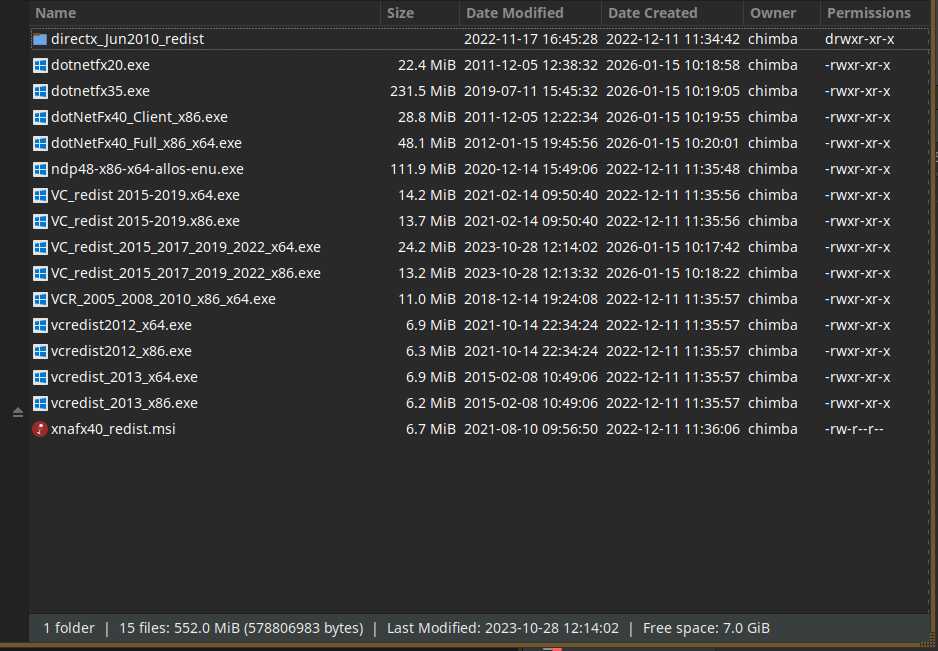Click the dotNetFx40_Full_x86_x64.exe file icon
938x651 pixels.
[x=40, y=144]
